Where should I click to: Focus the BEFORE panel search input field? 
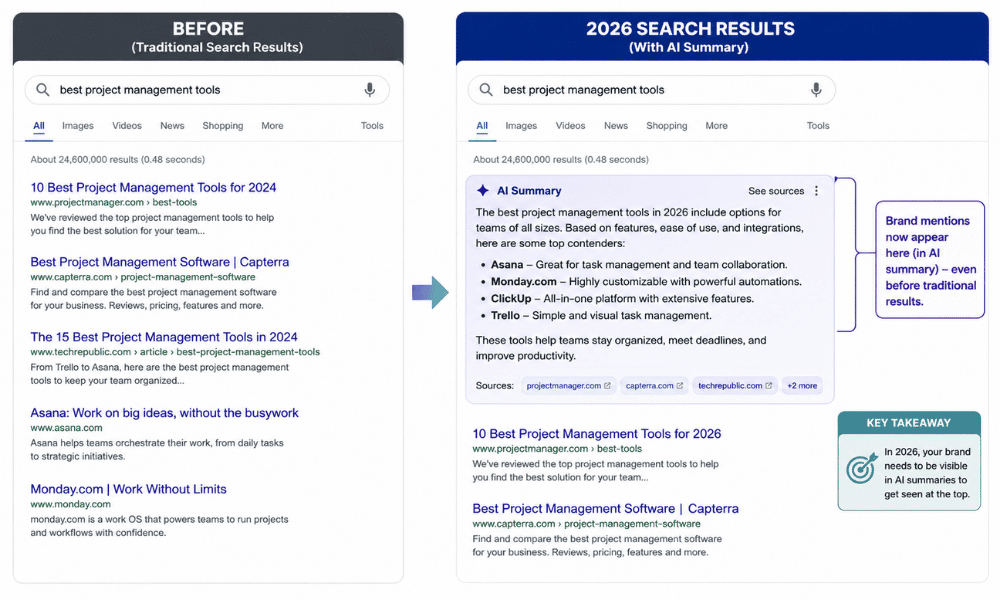pos(207,90)
